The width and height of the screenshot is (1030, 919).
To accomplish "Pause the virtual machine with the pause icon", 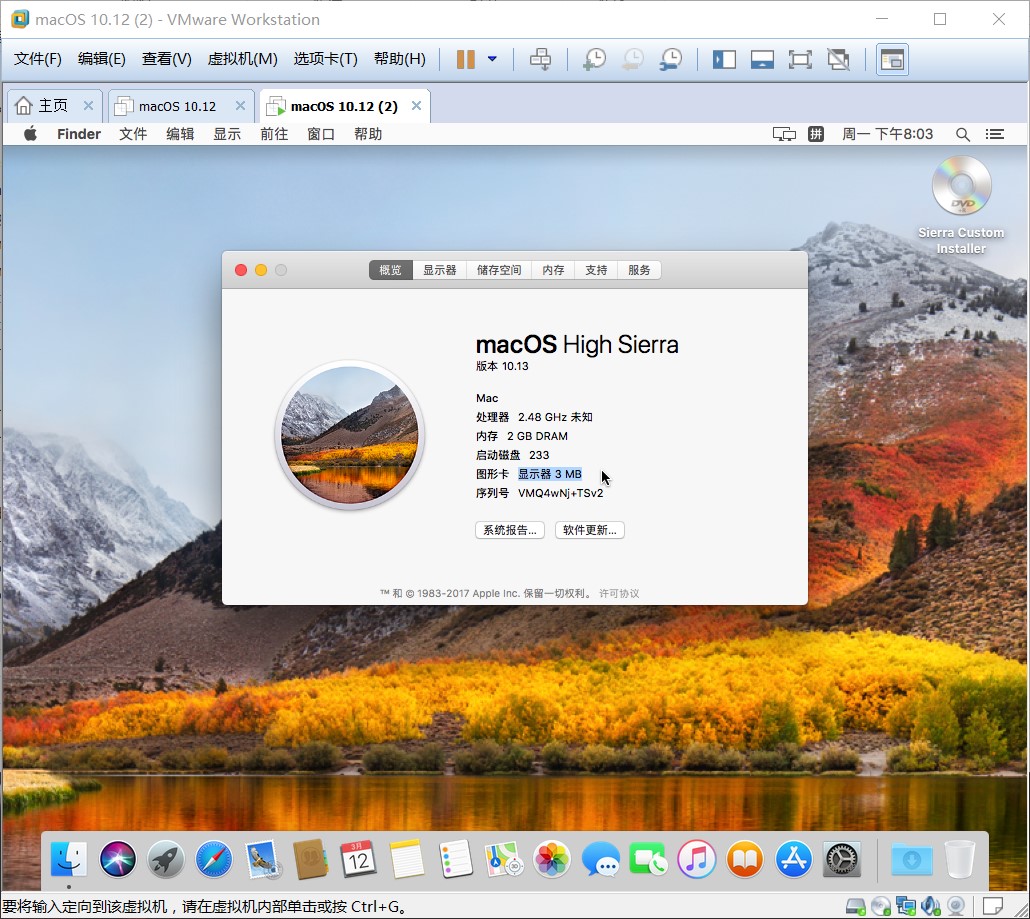I will click(465, 59).
